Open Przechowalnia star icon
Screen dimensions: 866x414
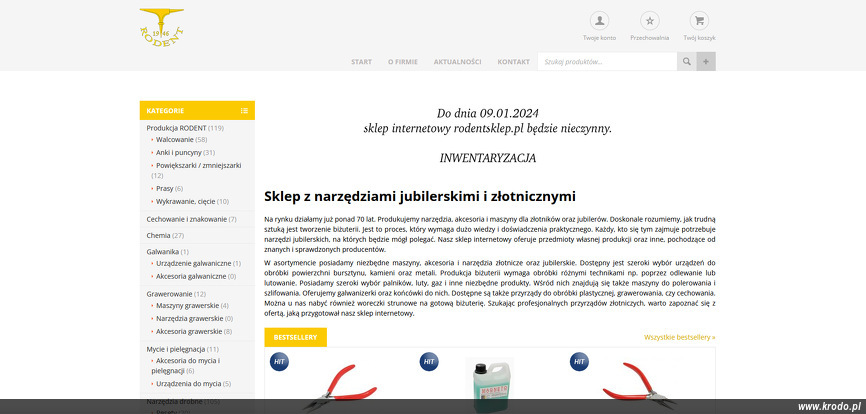coord(650,21)
